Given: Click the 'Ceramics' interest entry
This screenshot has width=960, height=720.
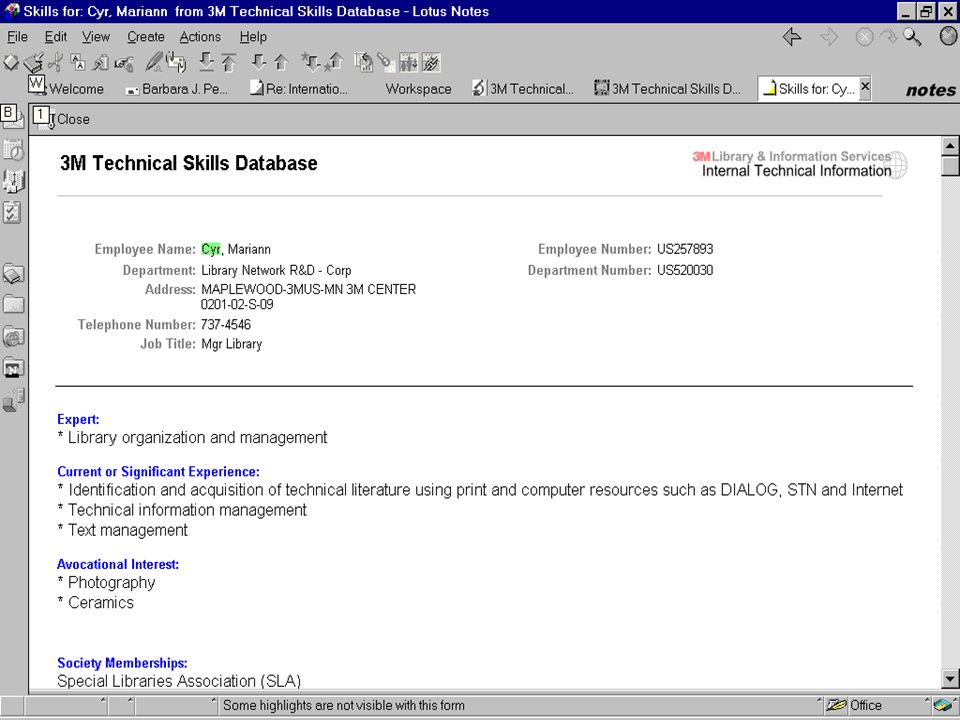Looking at the screenshot, I should point(101,602).
